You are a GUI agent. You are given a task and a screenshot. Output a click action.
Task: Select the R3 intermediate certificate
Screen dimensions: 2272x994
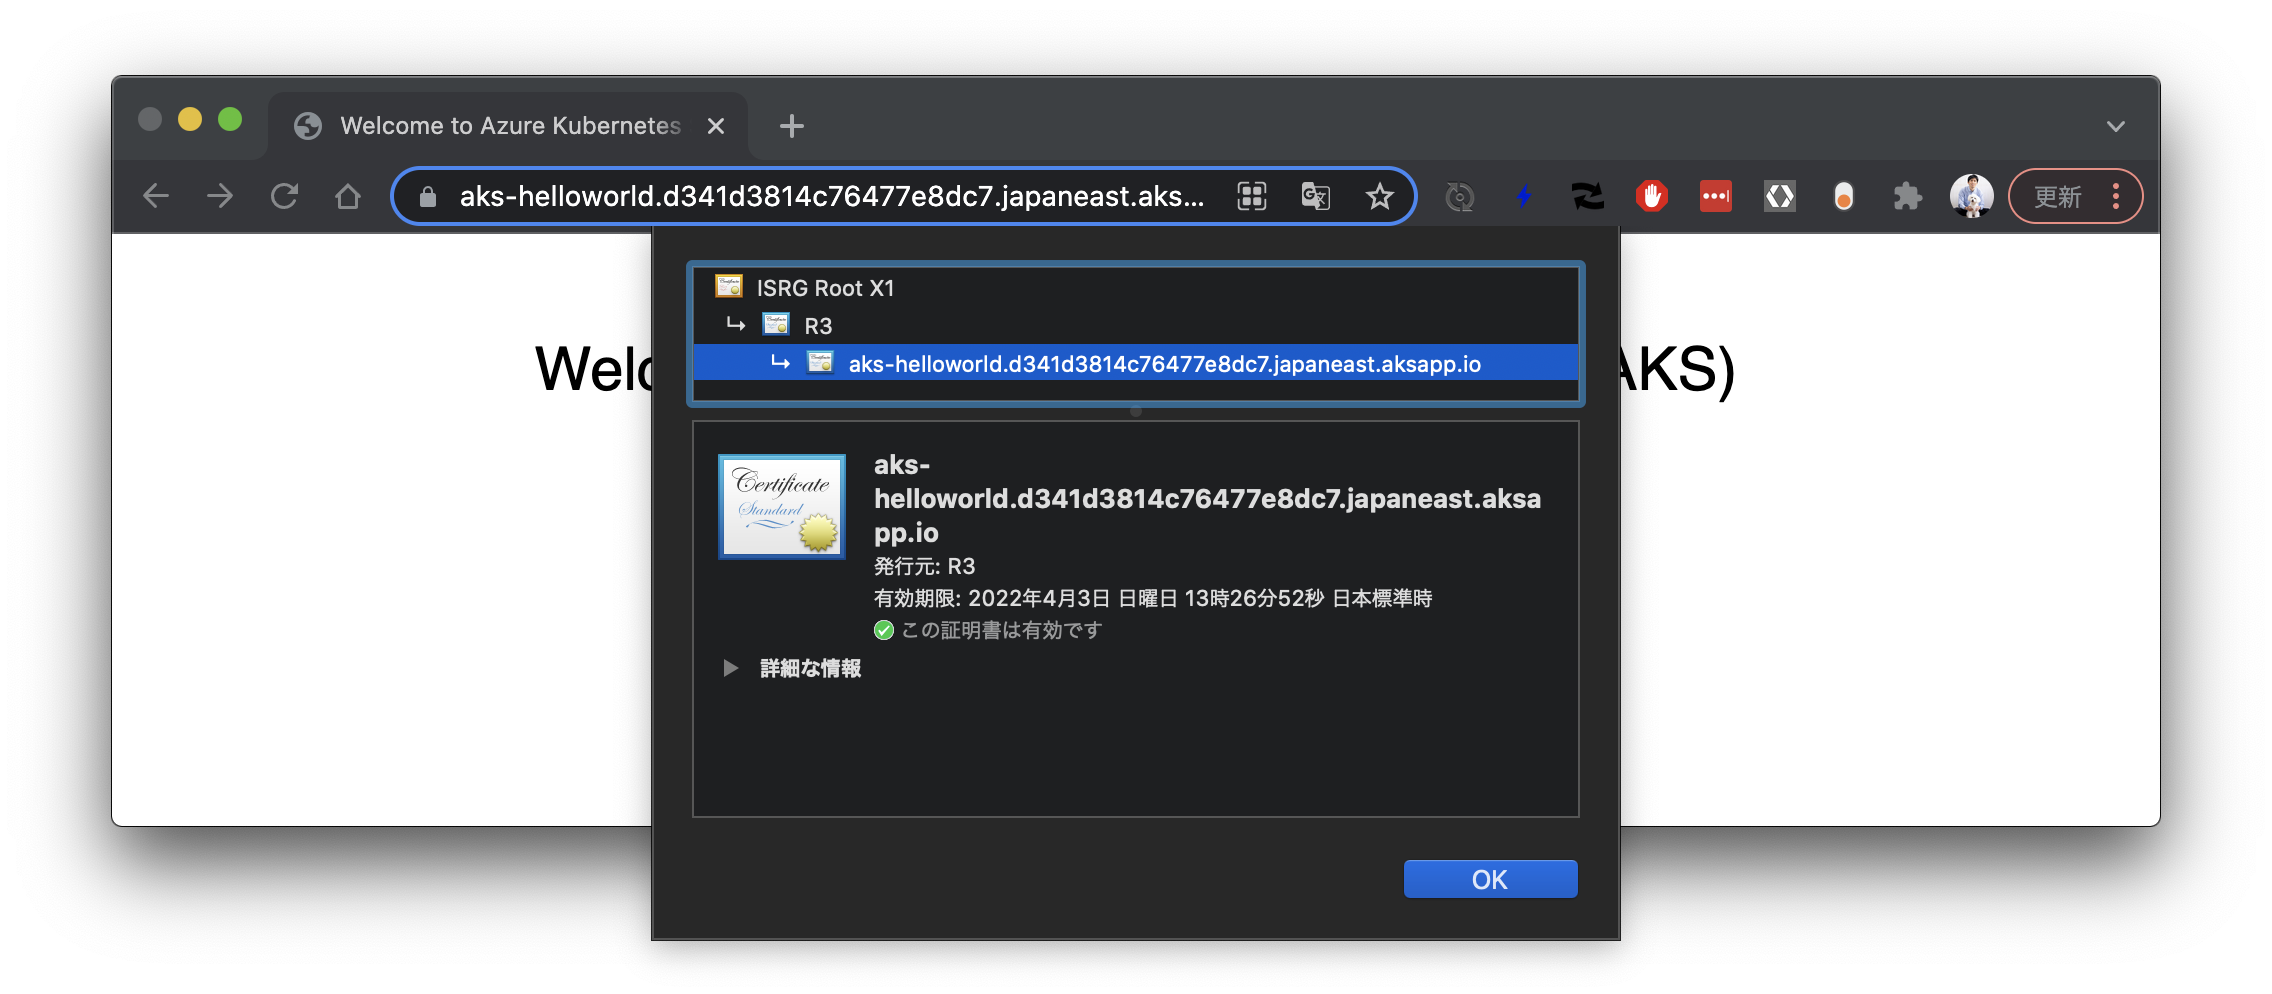(1136, 326)
